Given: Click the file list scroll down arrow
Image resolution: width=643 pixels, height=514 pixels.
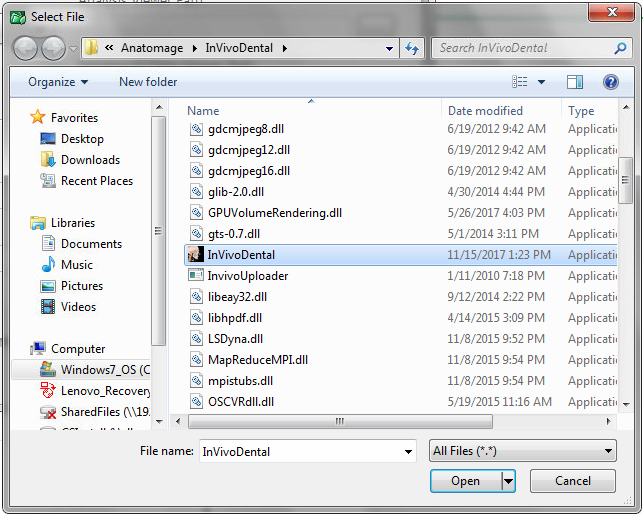Looking at the screenshot, I should coord(626,404).
